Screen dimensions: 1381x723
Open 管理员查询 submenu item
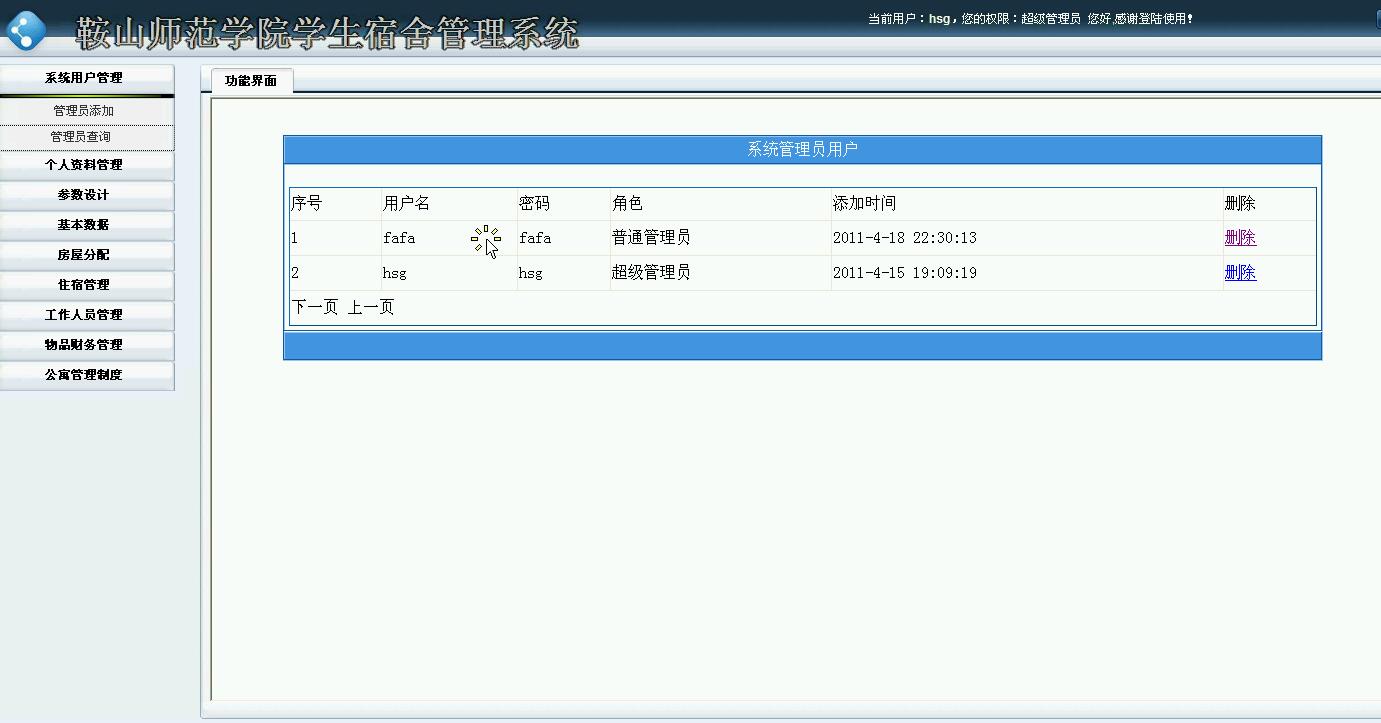click(81, 137)
